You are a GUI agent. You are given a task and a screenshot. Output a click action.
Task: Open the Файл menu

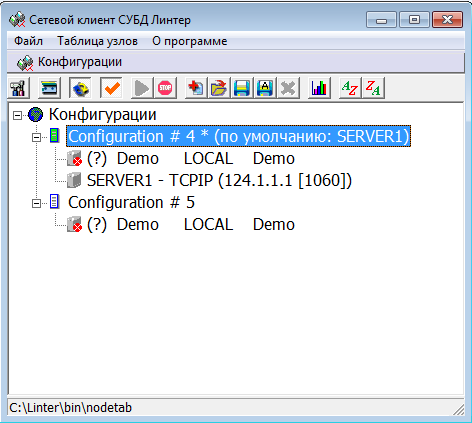click(x=28, y=41)
